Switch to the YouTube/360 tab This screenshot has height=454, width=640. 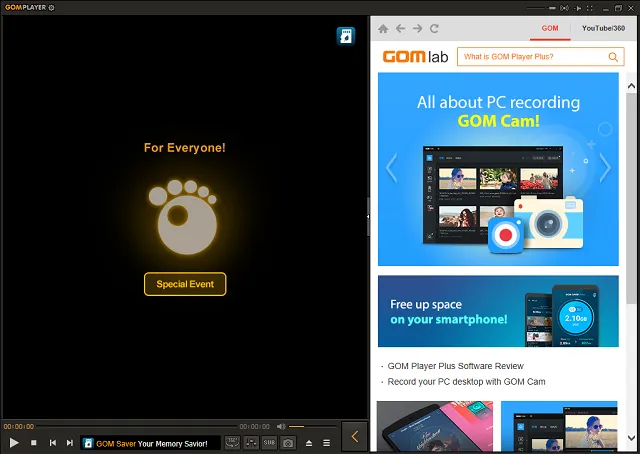(603, 29)
